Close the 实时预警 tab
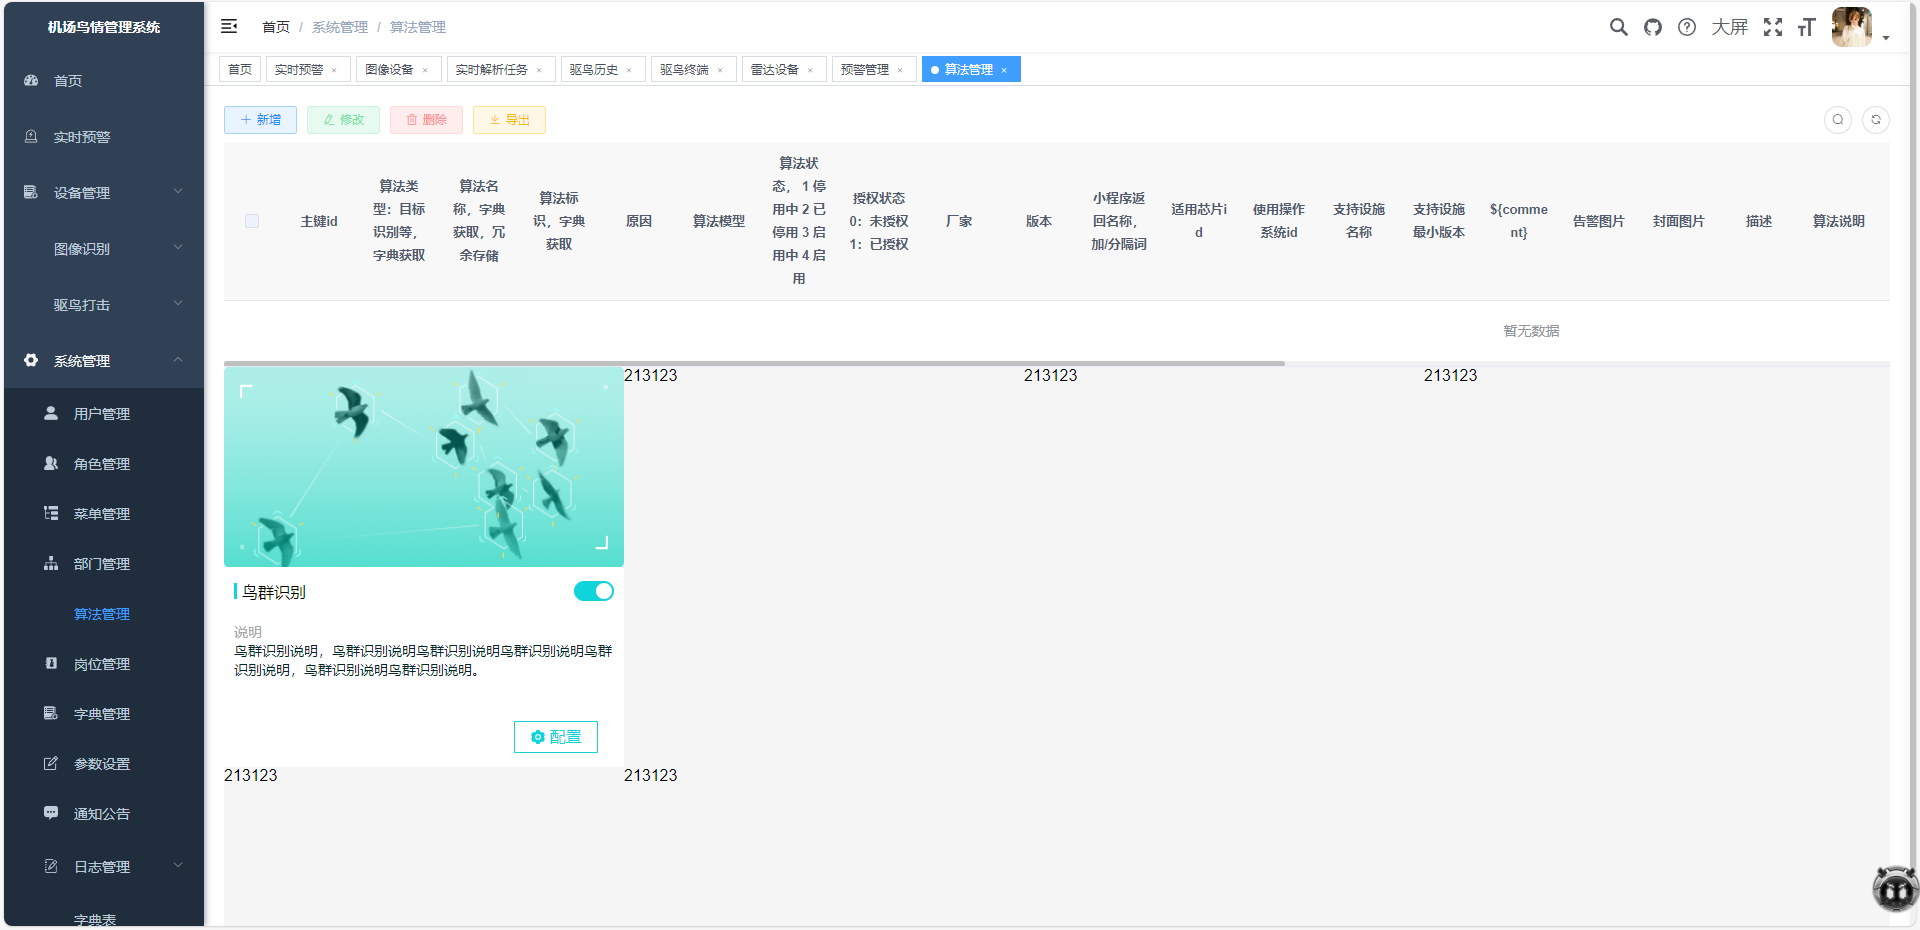This screenshot has height=930, width=1920. (x=334, y=70)
